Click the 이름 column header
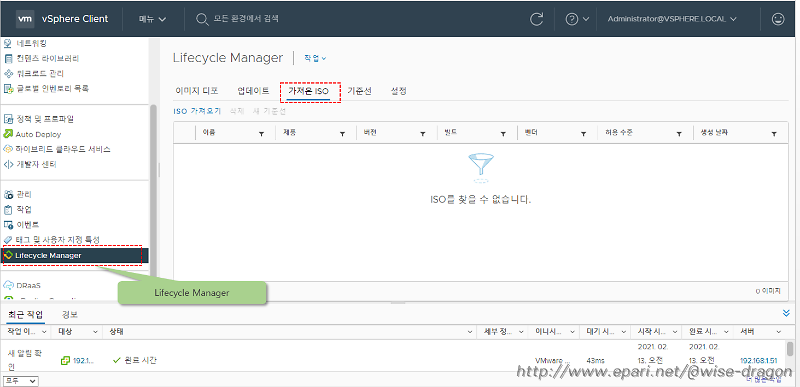800x387 pixels. 209,133
